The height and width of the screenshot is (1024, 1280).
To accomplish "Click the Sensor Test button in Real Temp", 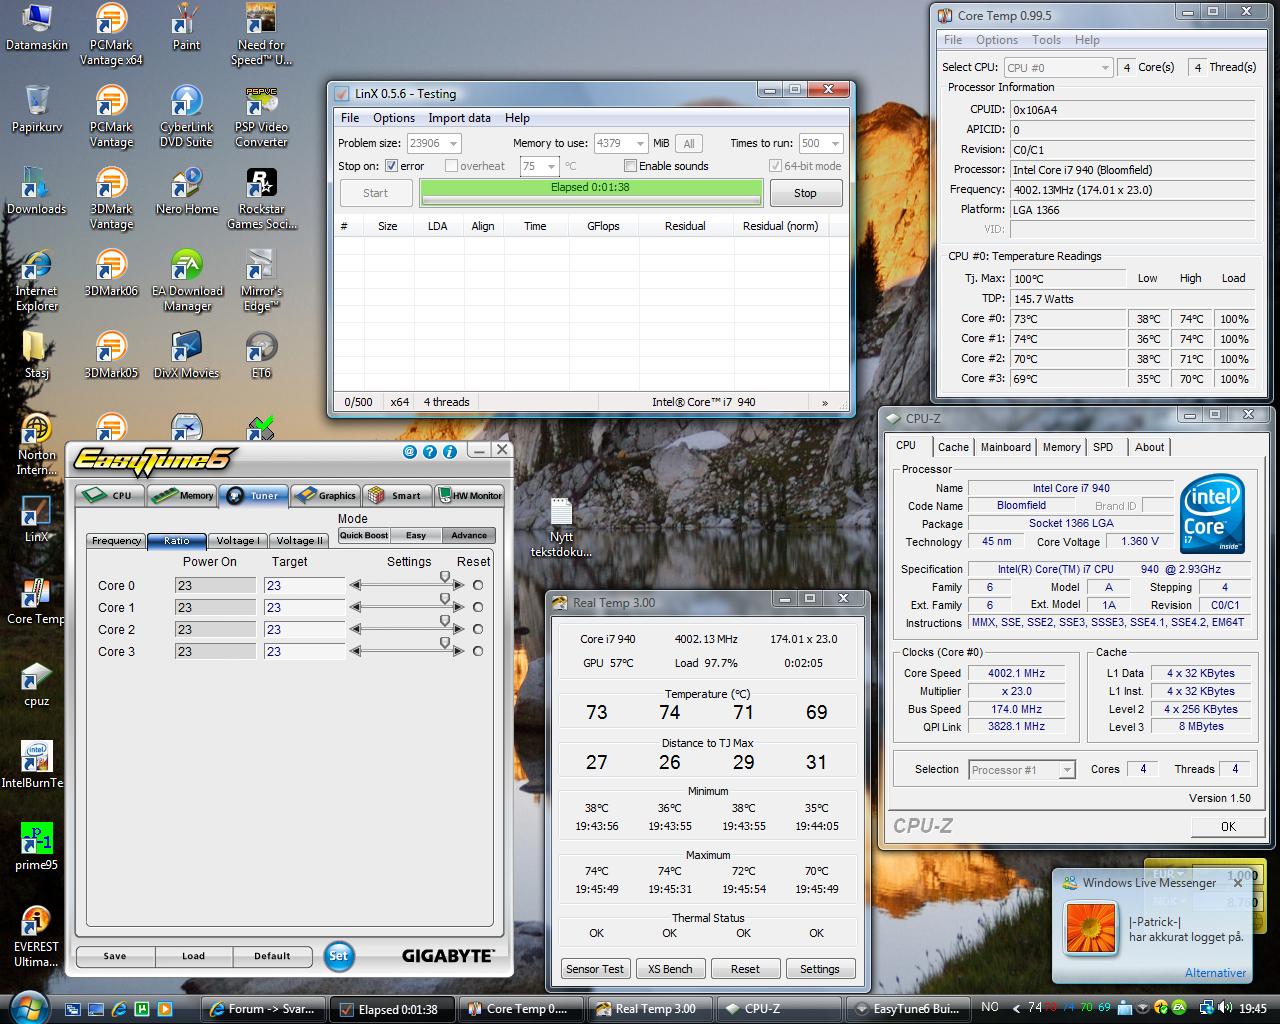I will coord(595,969).
